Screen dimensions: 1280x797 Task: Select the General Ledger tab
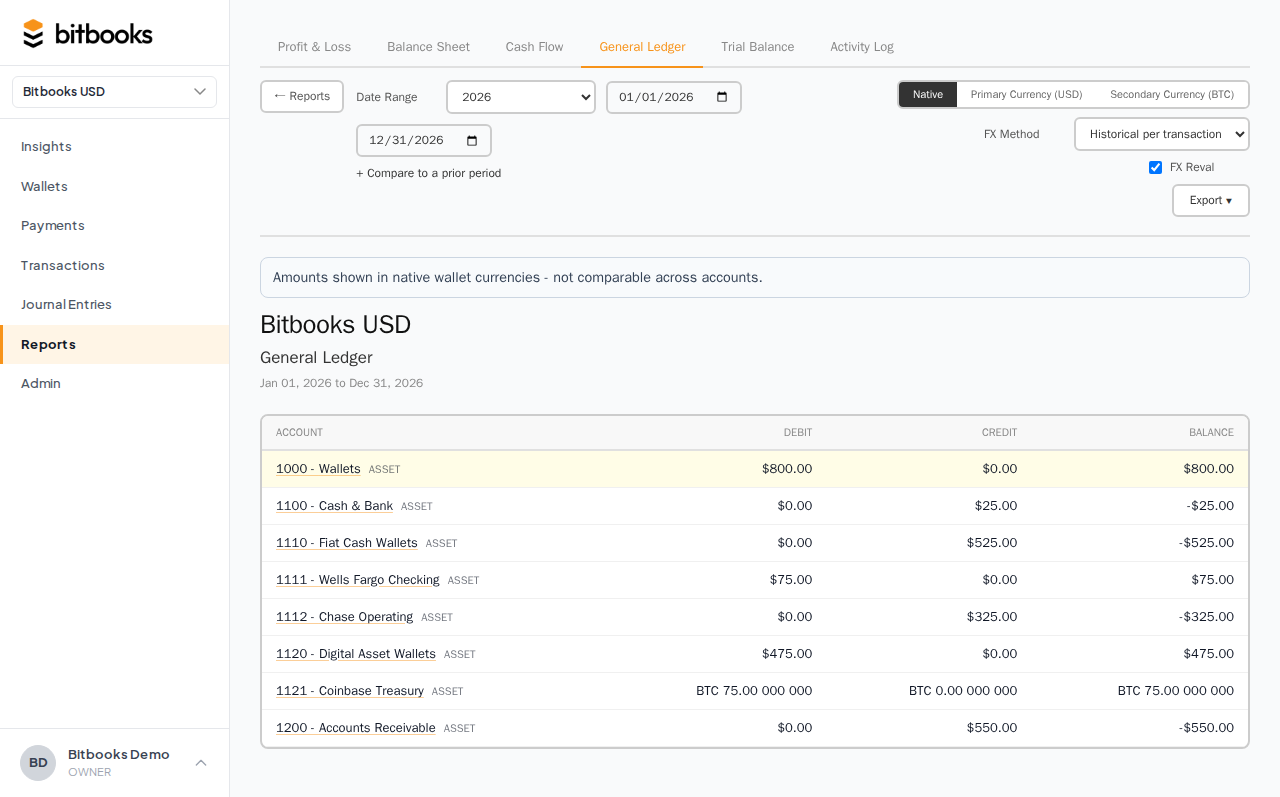[x=642, y=47]
